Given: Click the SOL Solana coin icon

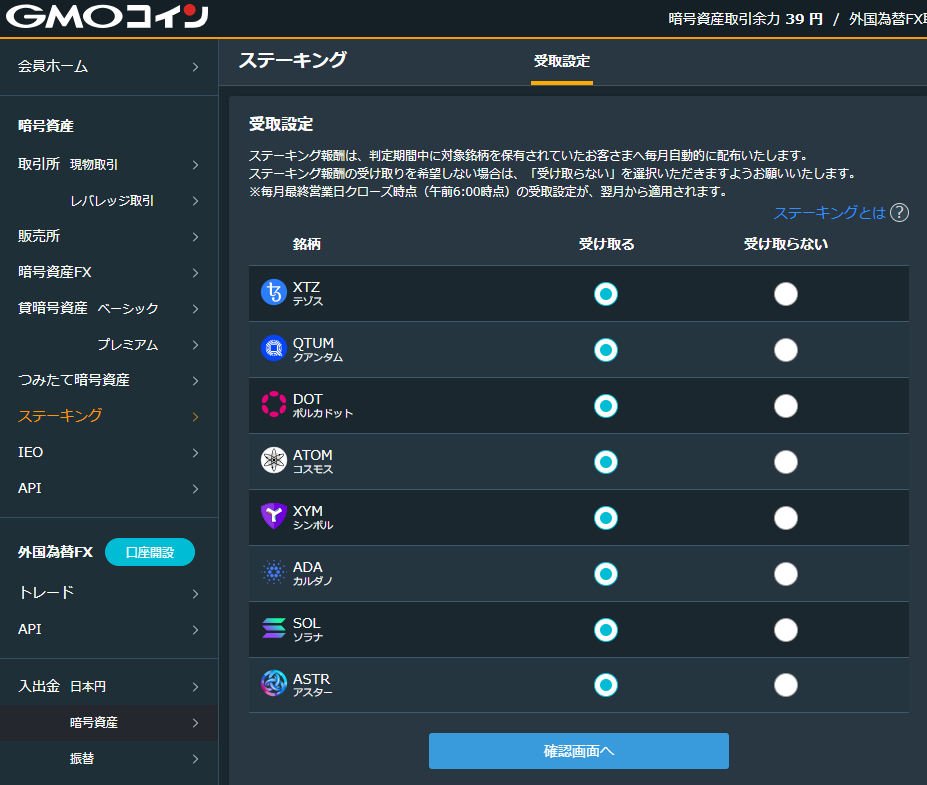Looking at the screenshot, I should click(274, 628).
